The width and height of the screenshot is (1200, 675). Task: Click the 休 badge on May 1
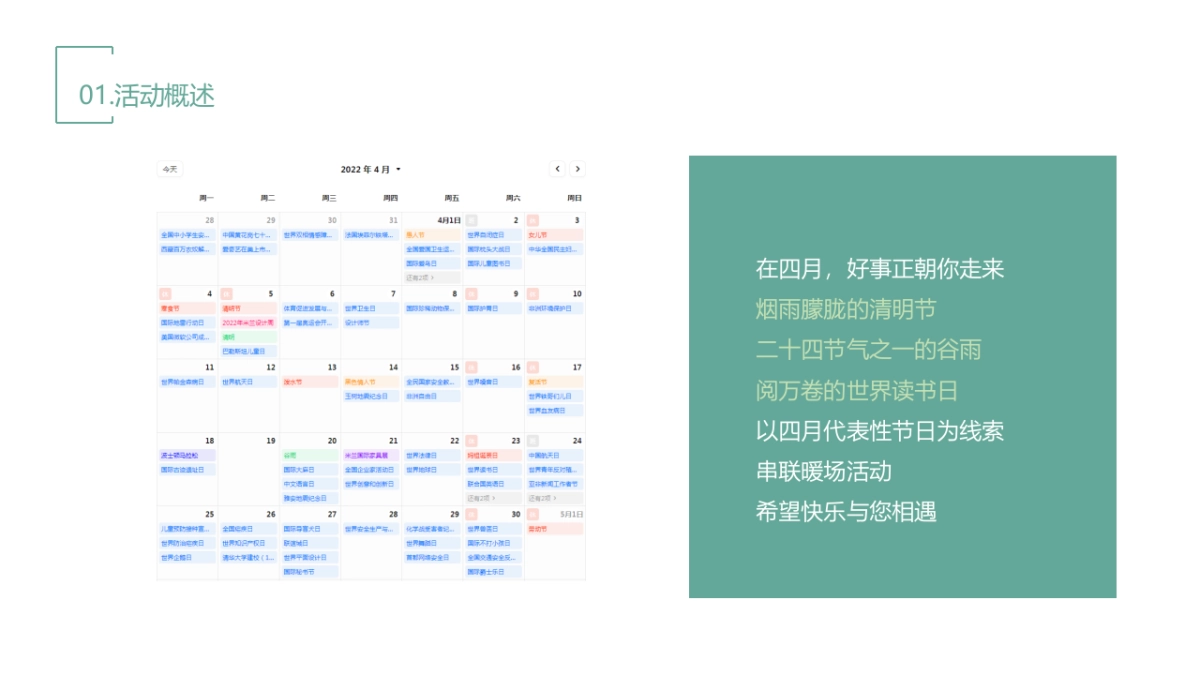(x=532, y=513)
